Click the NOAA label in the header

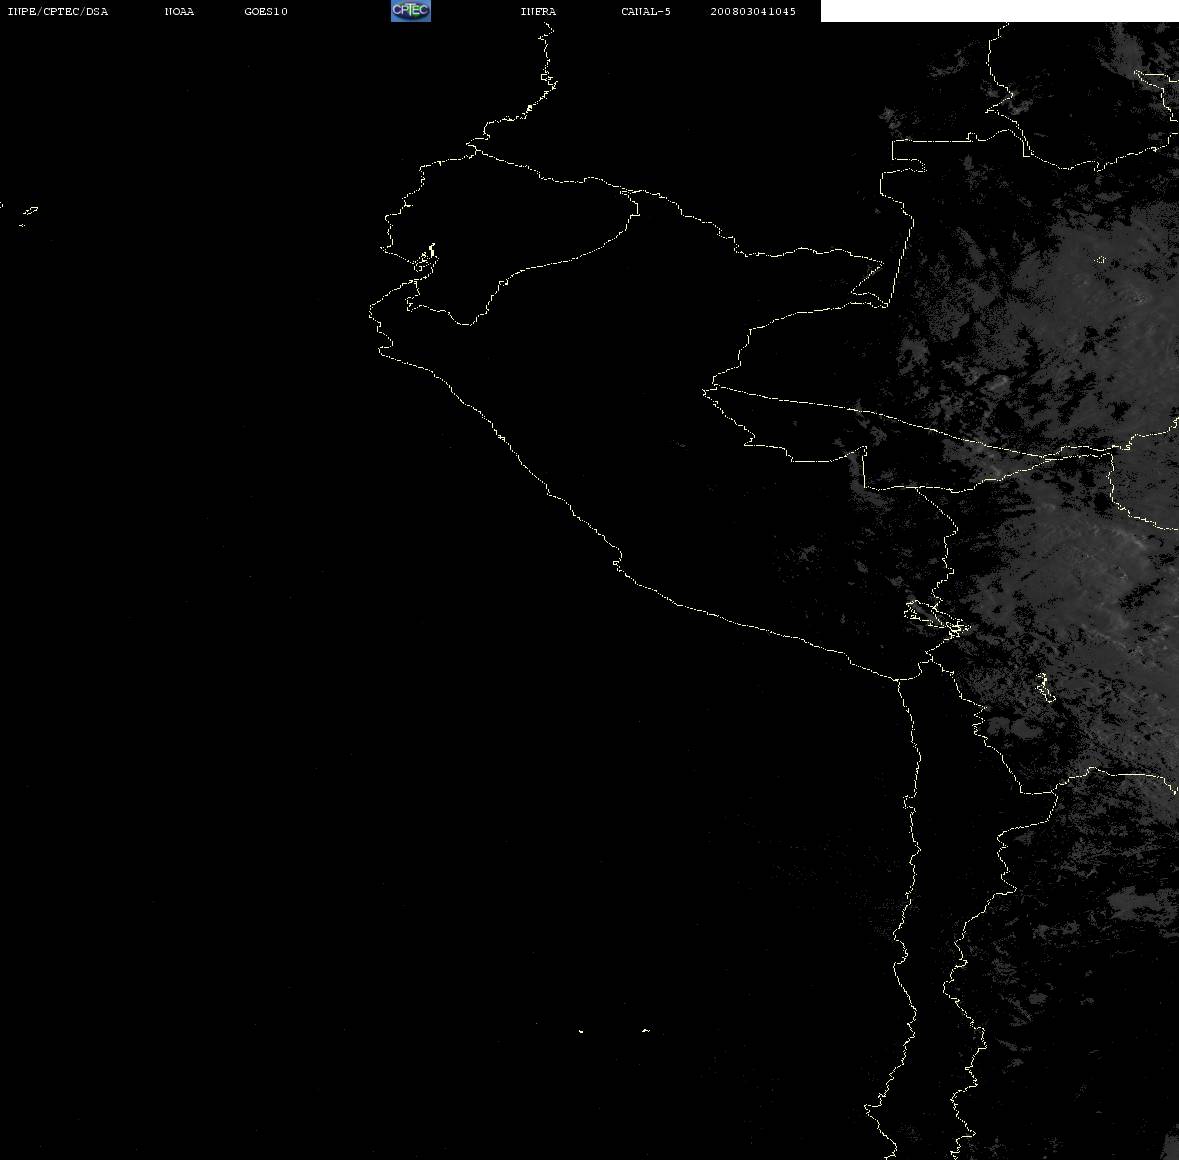[x=179, y=11]
